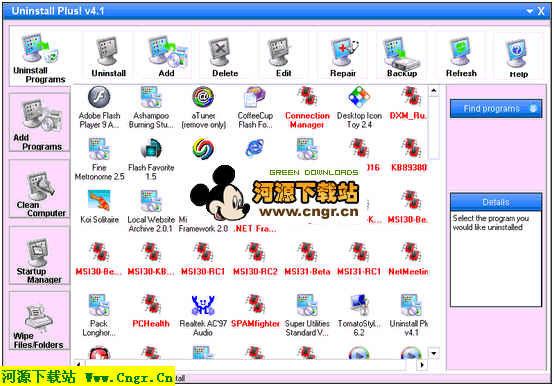This screenshot has width=555, height=386.
Task: Refresh the program list
Action: [x=461, y=57]
